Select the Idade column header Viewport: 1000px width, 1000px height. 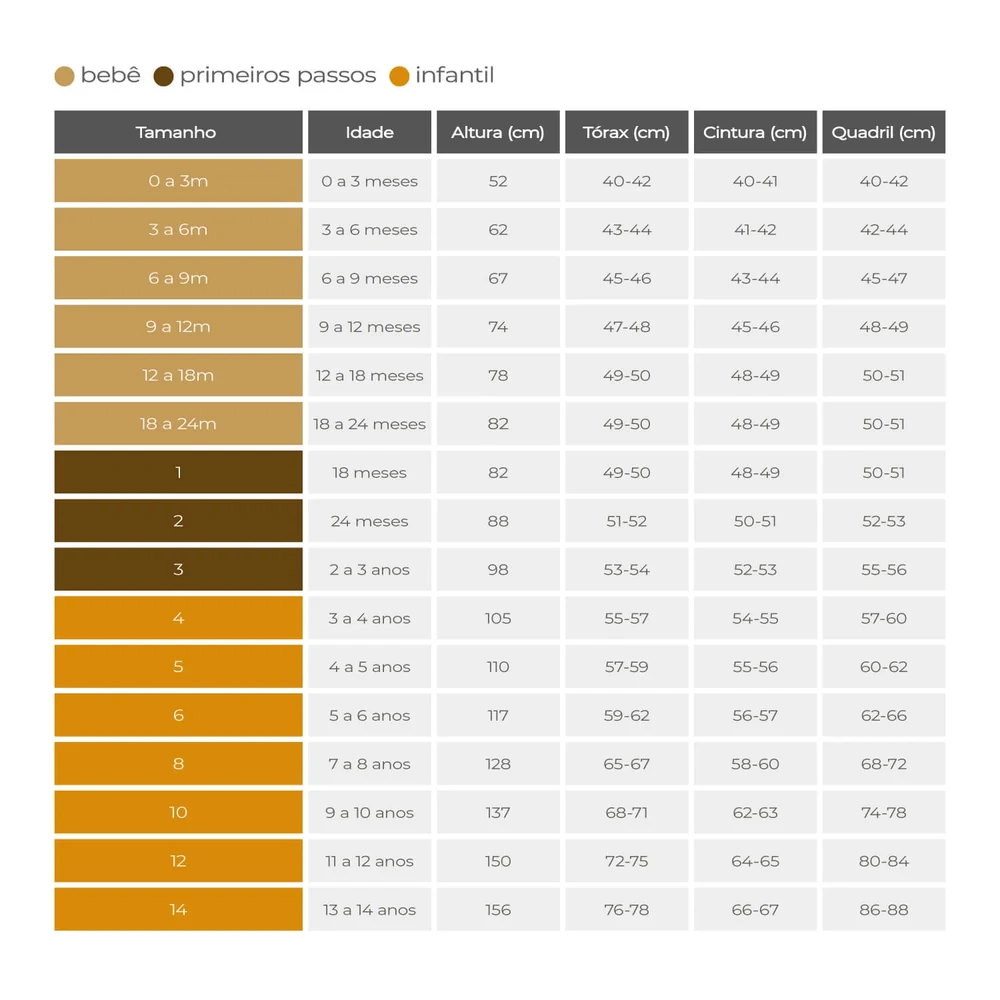tap(369, 132)
